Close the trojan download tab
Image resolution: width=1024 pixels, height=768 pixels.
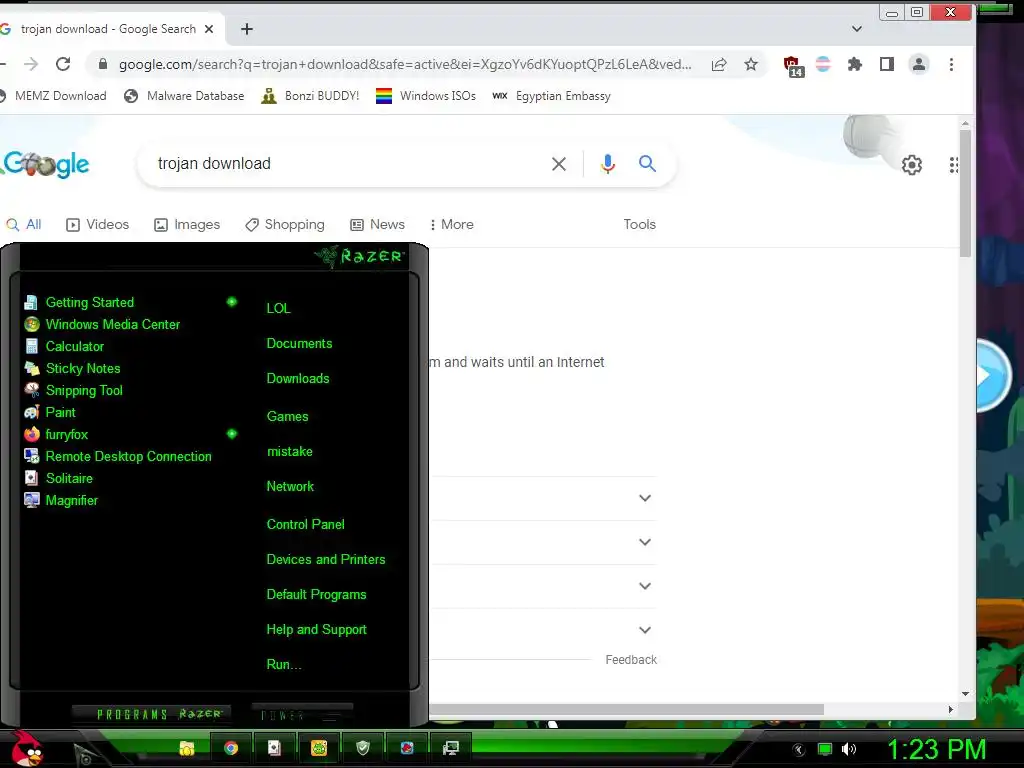coord(209,29)
